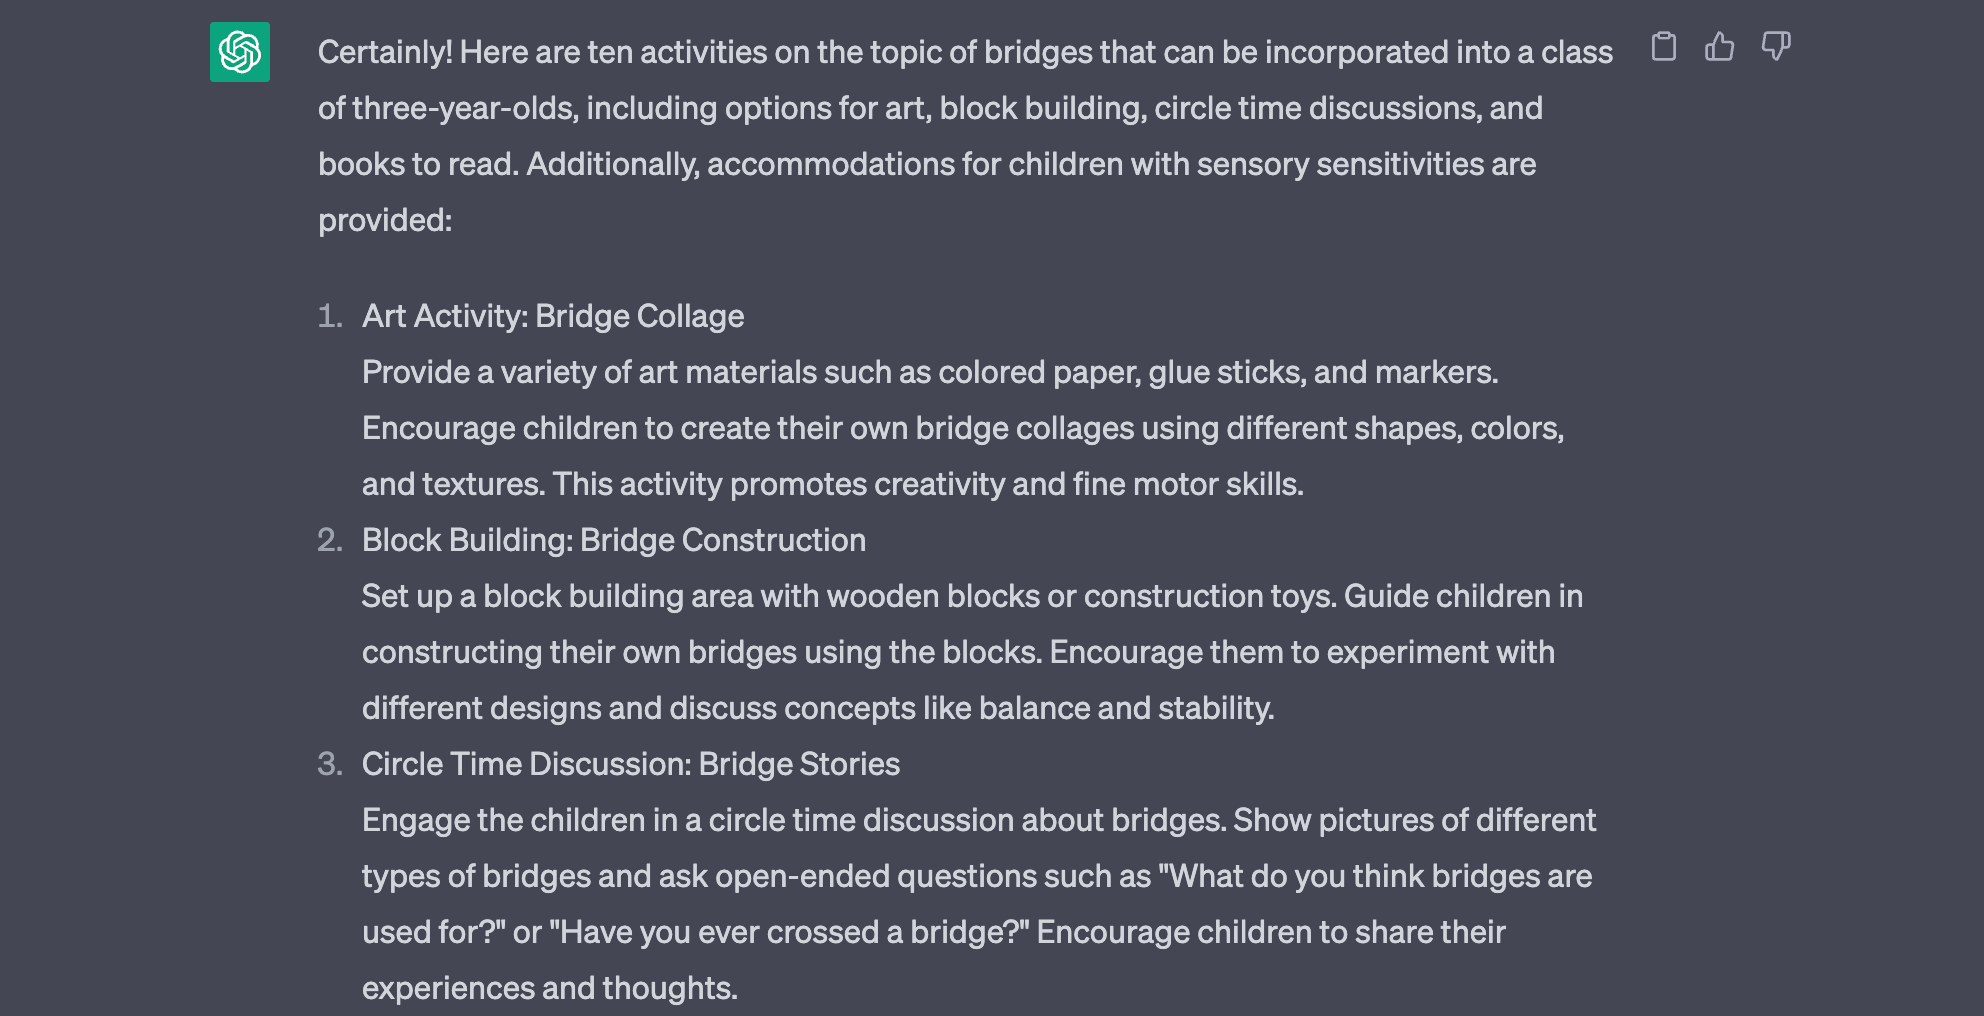Rate the response positively with thumbs up
Viewport: 1984px width, 1016px height.
pos(1720,47)
